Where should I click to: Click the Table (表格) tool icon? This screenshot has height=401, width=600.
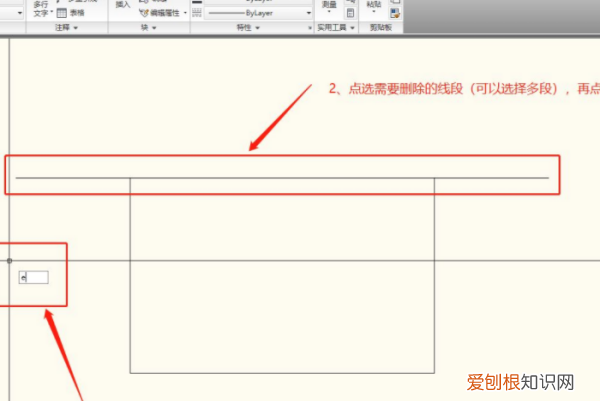(63, 13)
